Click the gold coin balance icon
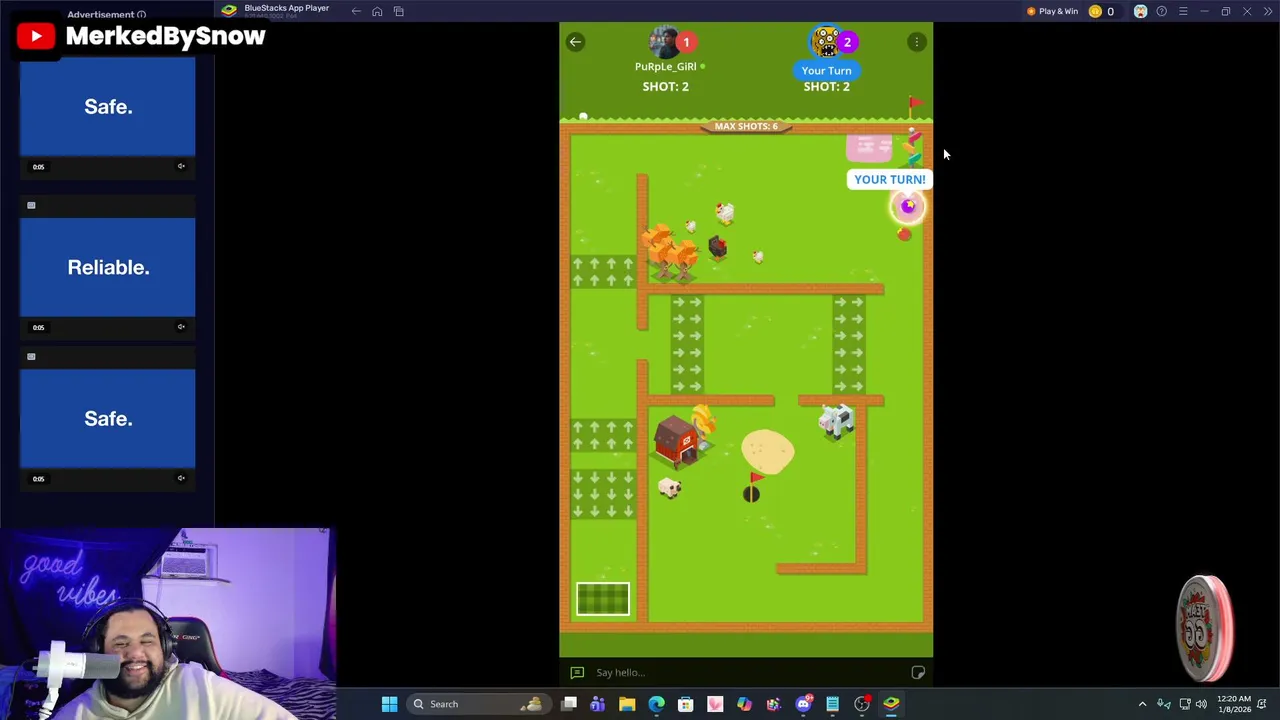Viewport: 1280px width, 720px height. tap(1095, 11)
